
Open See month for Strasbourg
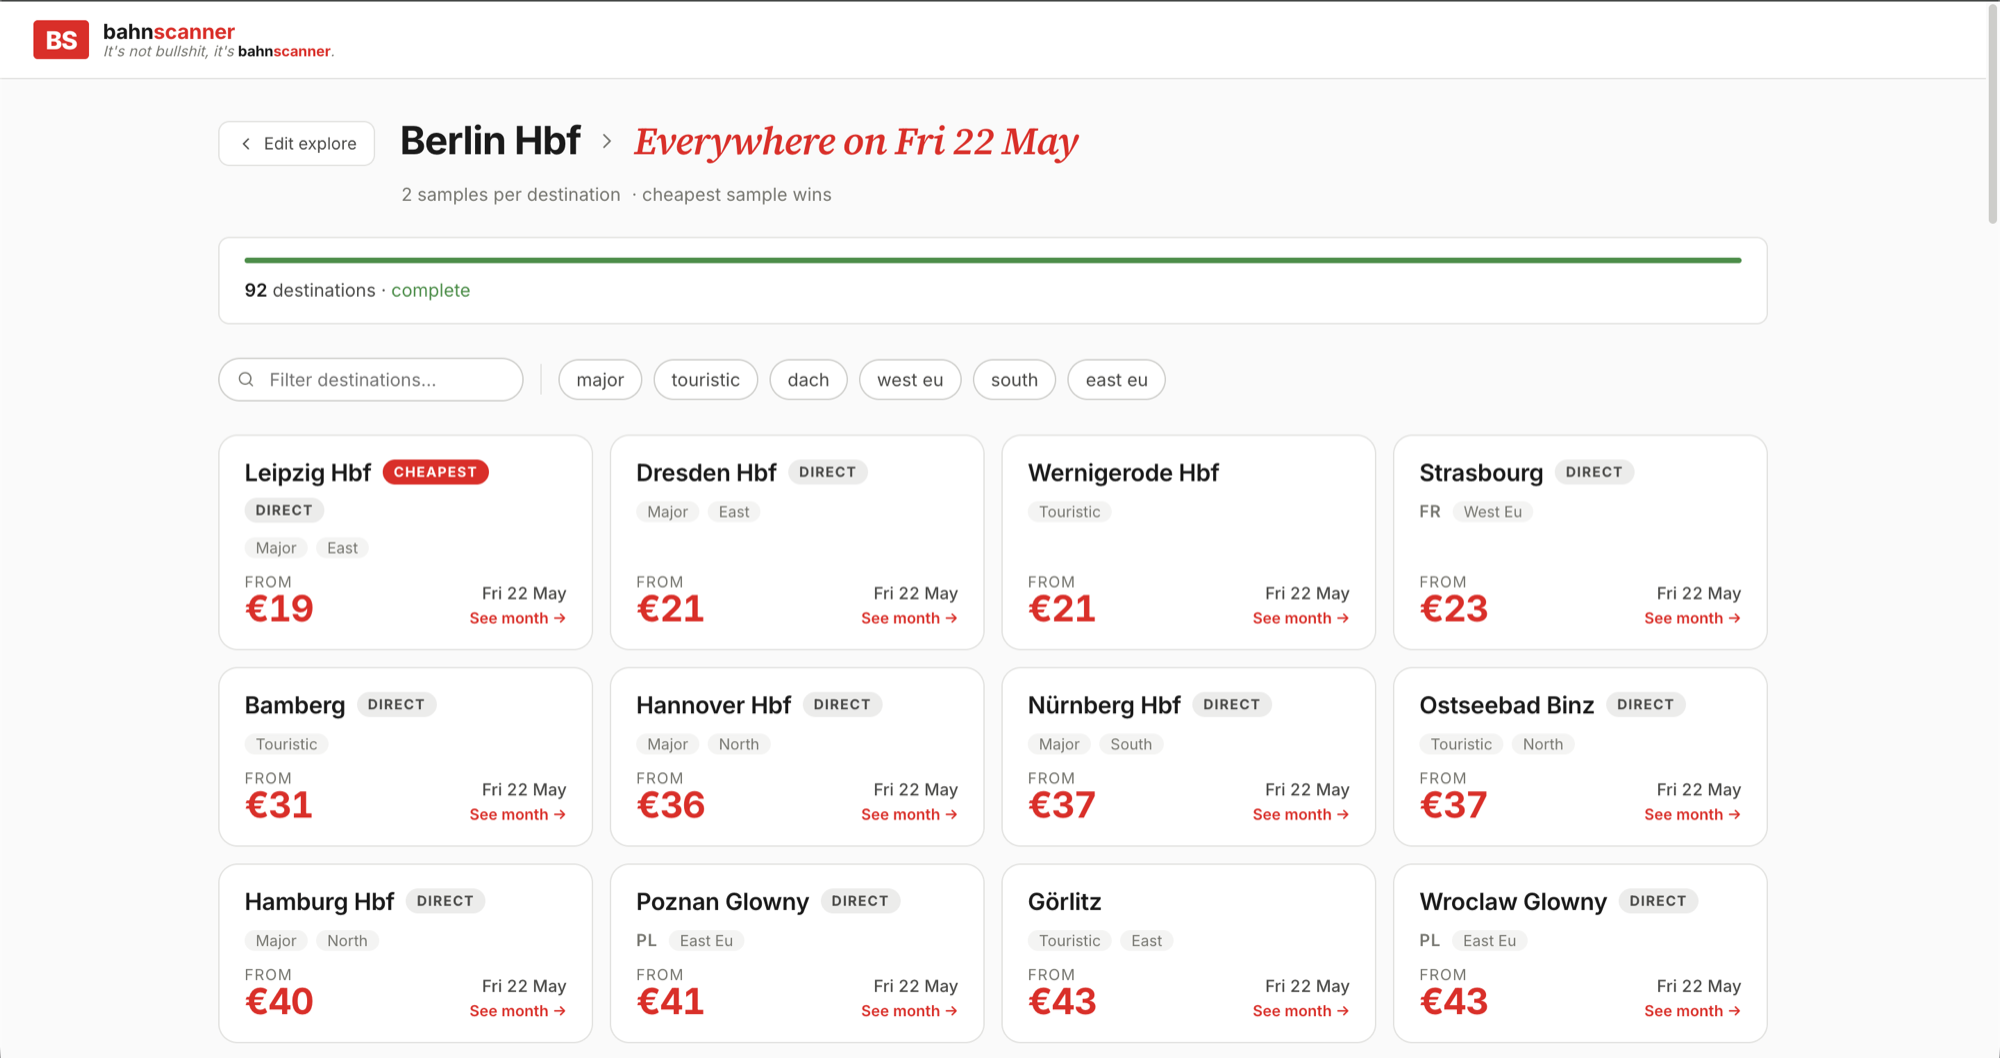coord(1692,618)
